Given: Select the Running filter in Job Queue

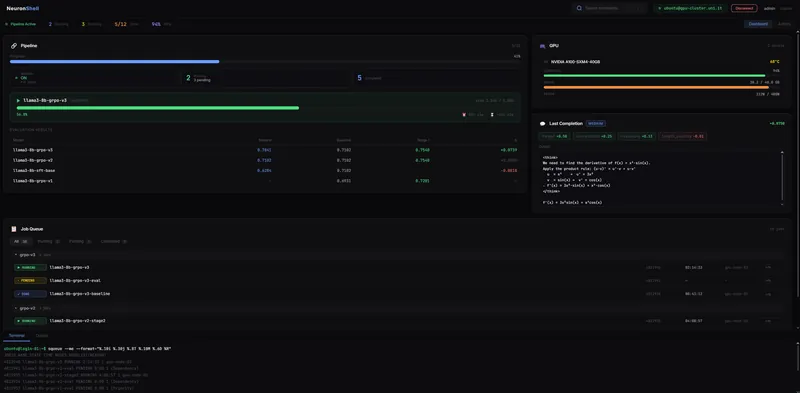Looking at the screenshot, I should pos(48,241).
